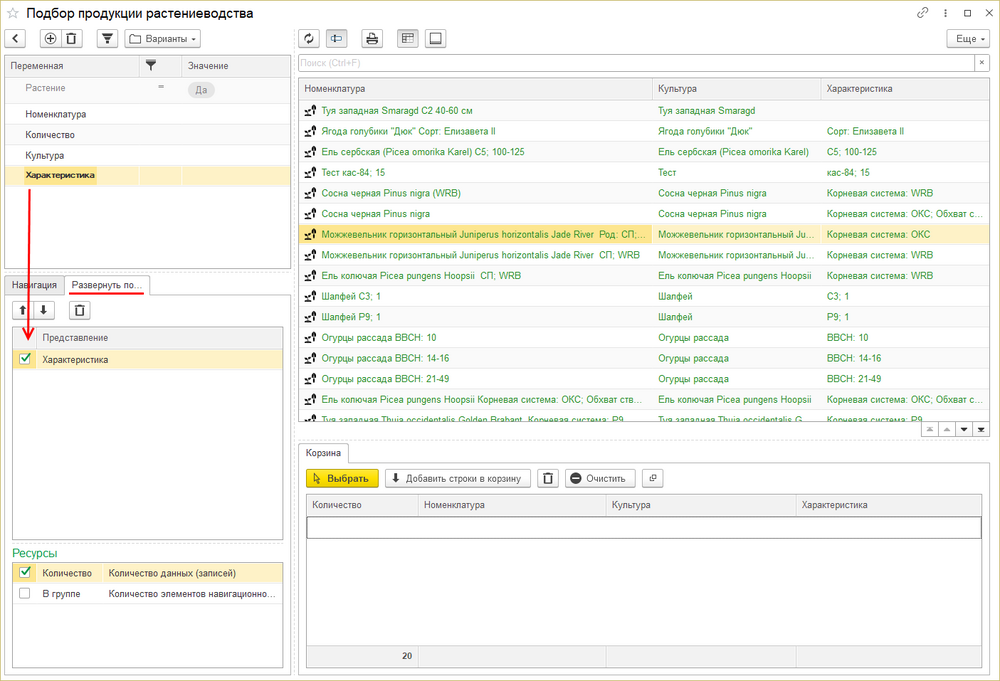Switch to the Навигация tab

35,285
